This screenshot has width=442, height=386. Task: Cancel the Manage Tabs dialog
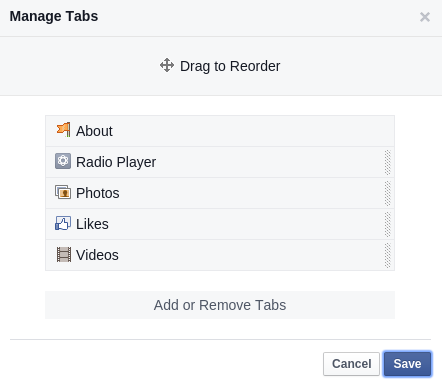[x=351, y=364]
